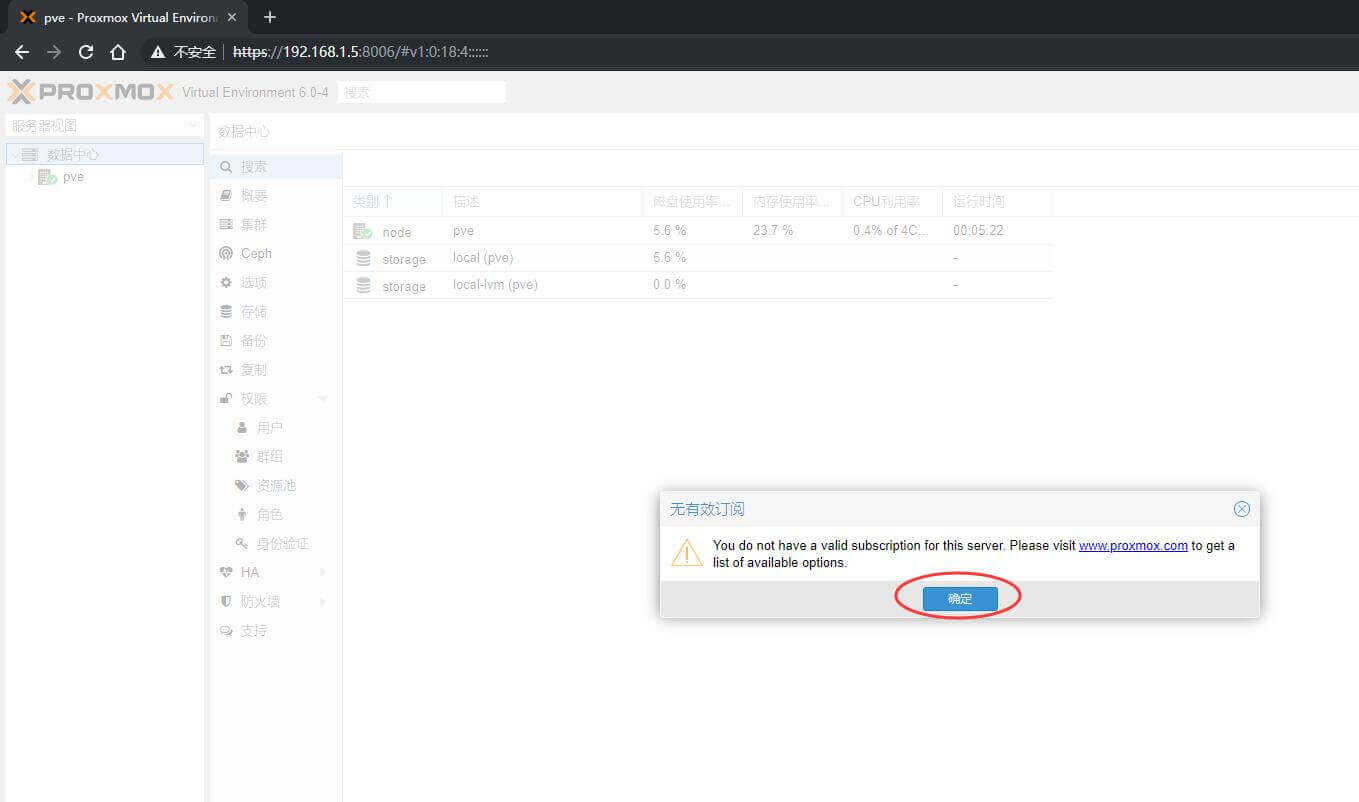Screen dimensions: 1359x802
Task: Click the browser reload button
Action: pos(86,52)
